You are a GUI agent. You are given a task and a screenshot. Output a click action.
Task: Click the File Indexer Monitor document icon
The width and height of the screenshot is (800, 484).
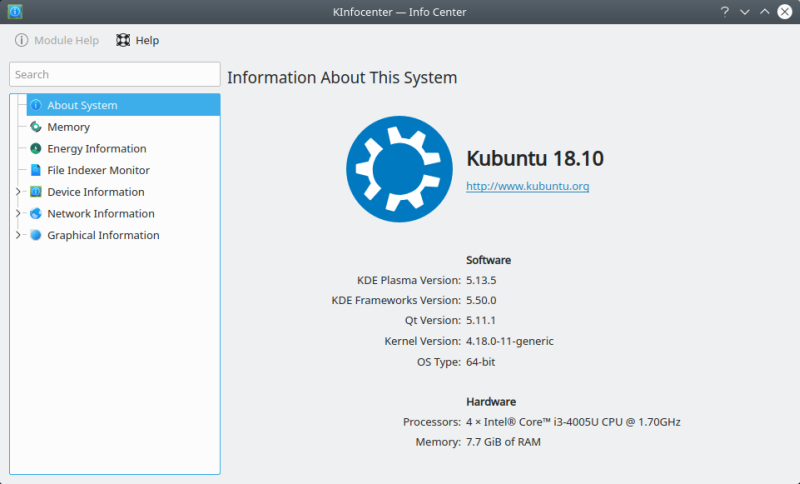point(36,170)
